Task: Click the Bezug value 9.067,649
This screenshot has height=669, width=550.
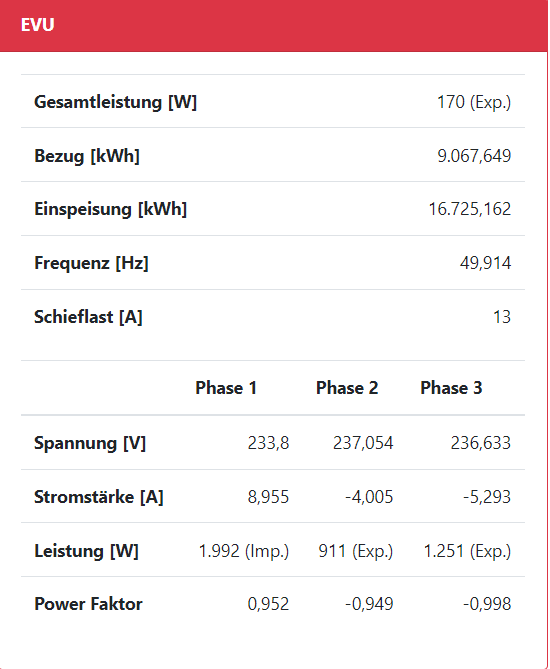Action: pyautogui.click(x=474, y=156)
